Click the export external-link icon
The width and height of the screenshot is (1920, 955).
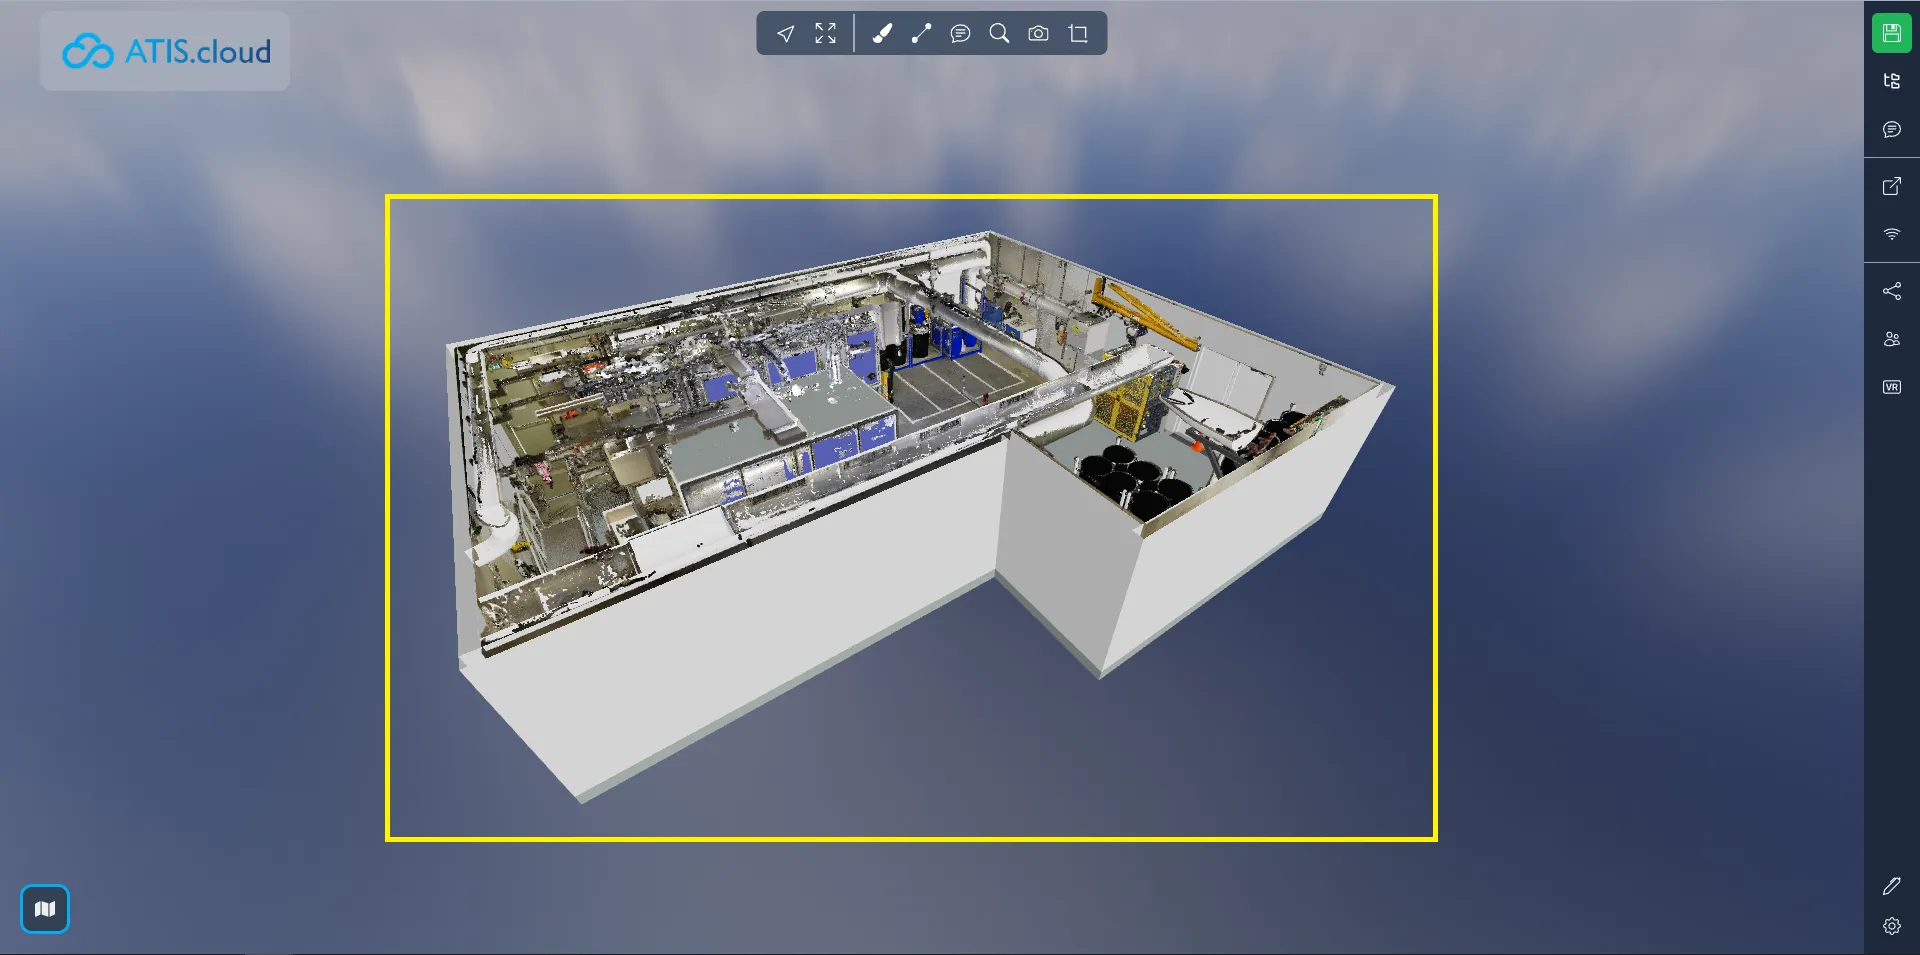point(1891,186)
